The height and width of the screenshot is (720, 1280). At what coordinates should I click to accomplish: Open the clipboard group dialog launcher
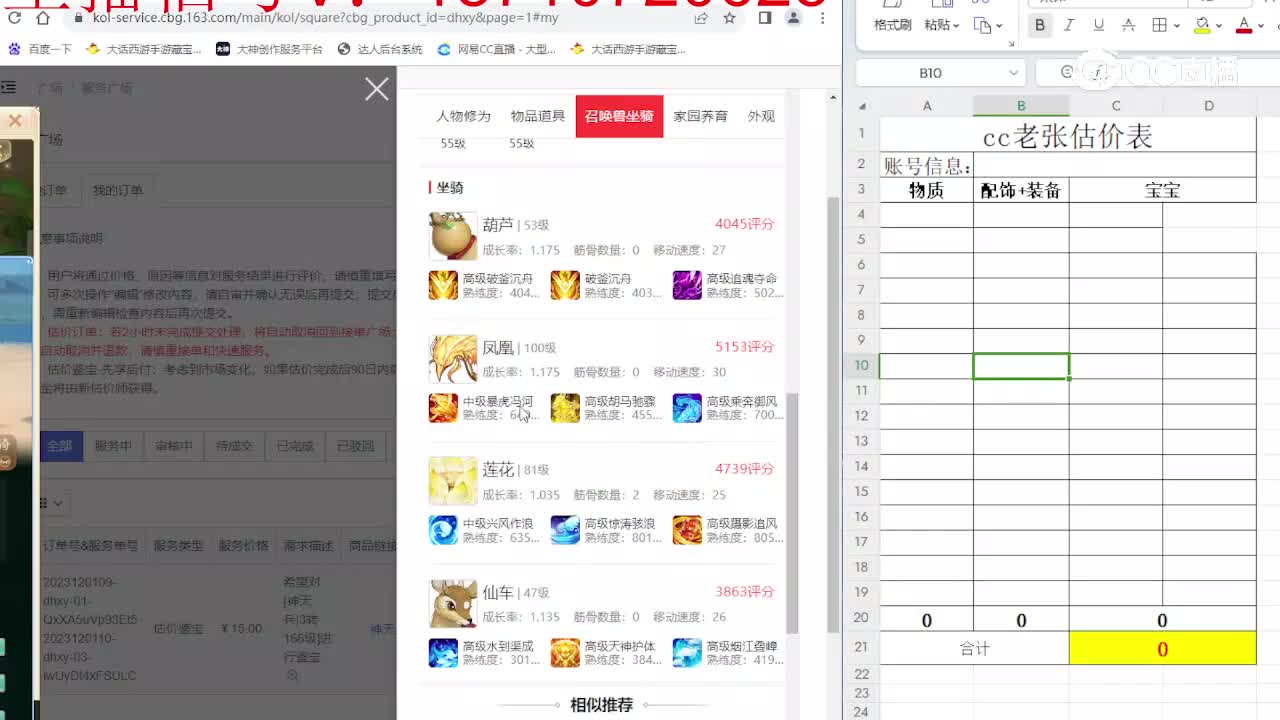click(1011, 44)
